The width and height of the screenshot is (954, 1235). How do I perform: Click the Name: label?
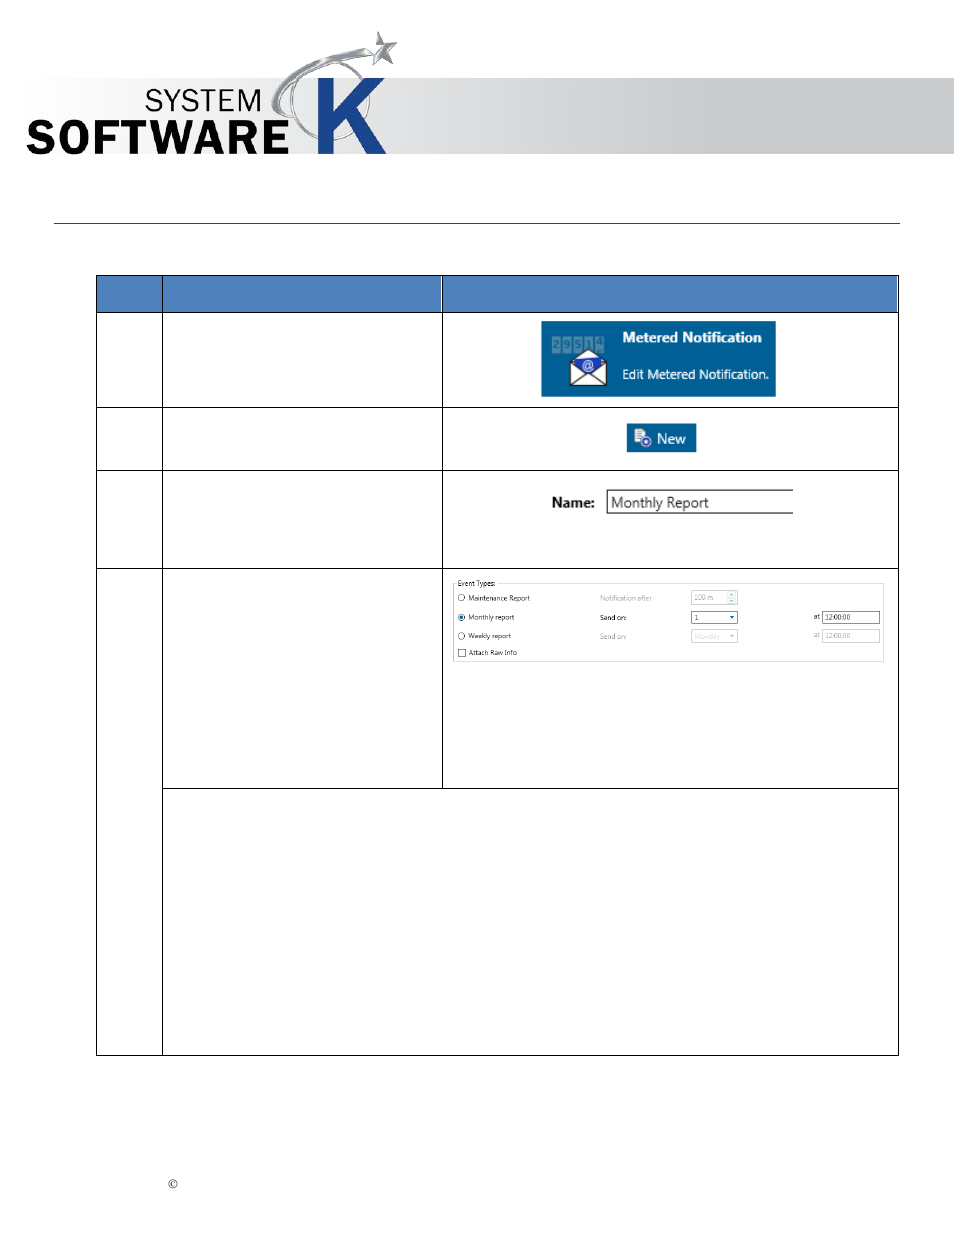573,502
